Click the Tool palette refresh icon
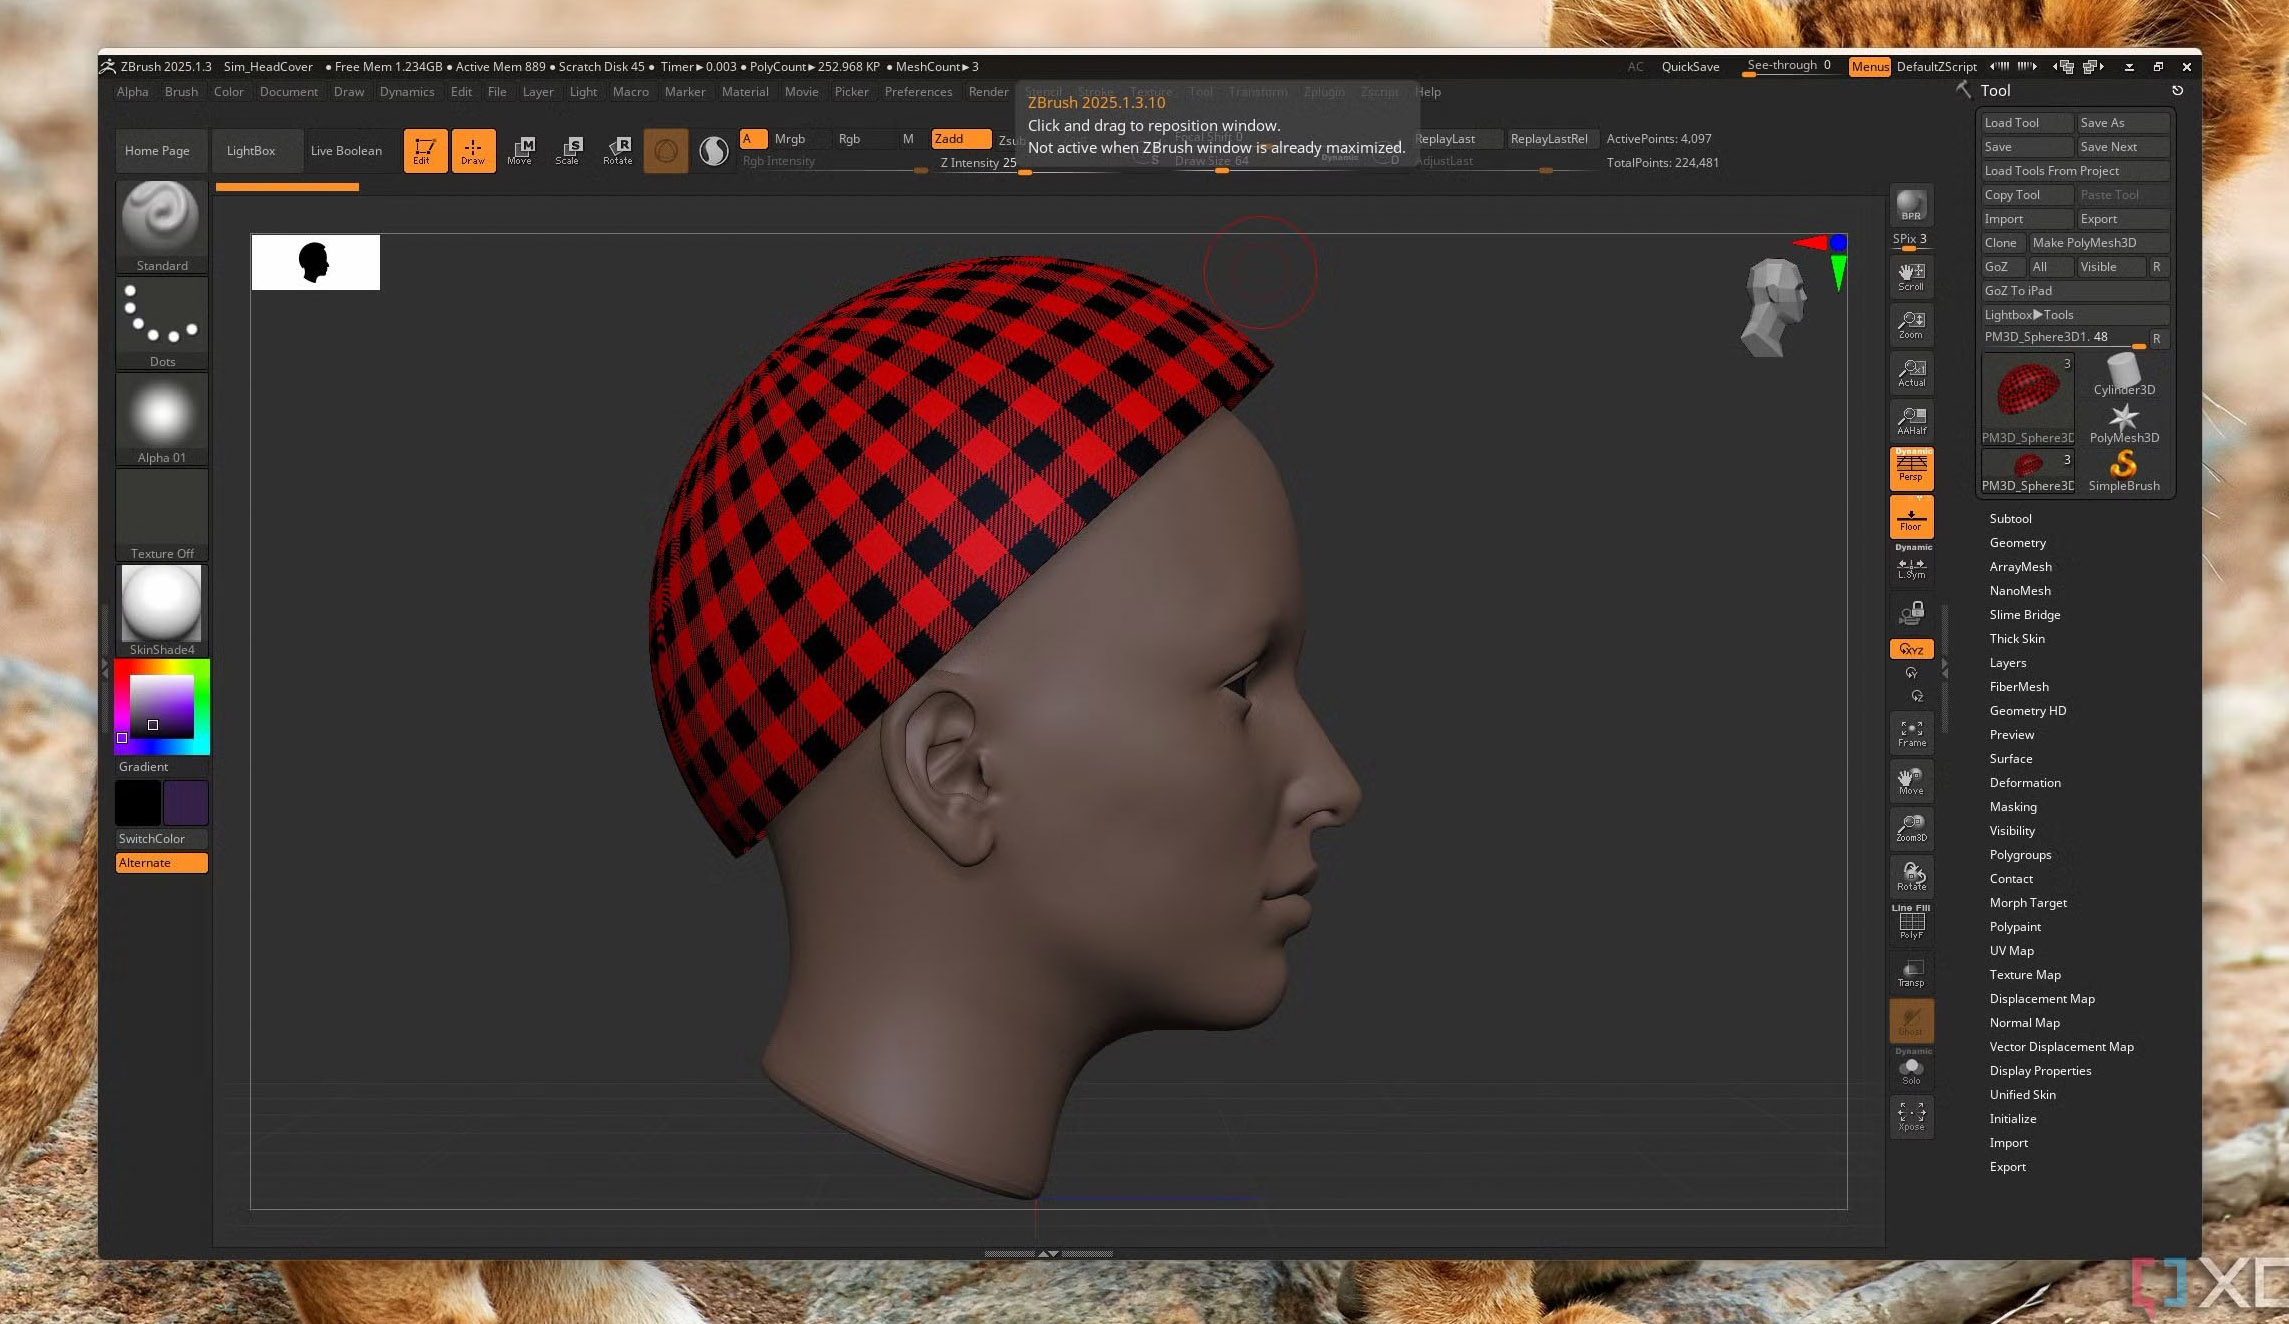The width and height of the screenshot is (2289, 1324). click(2177, 91)
